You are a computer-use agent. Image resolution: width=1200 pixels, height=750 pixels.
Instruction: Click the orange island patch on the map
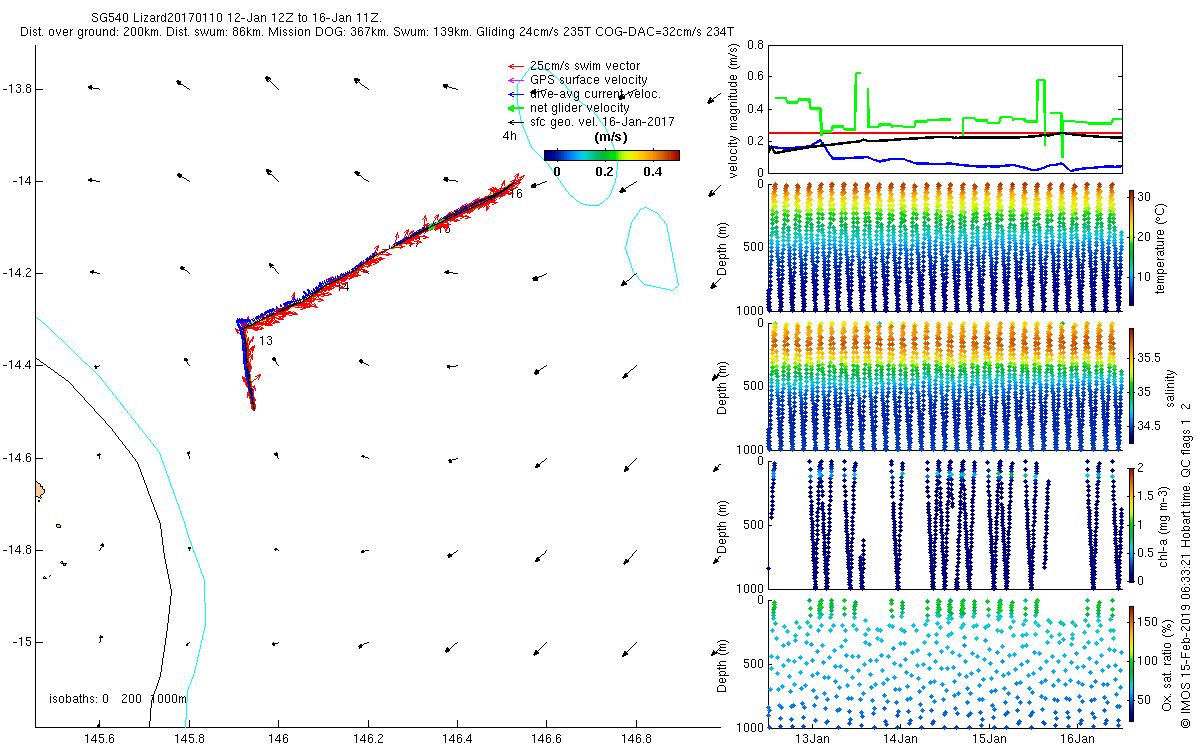click(x=40, y=490)
